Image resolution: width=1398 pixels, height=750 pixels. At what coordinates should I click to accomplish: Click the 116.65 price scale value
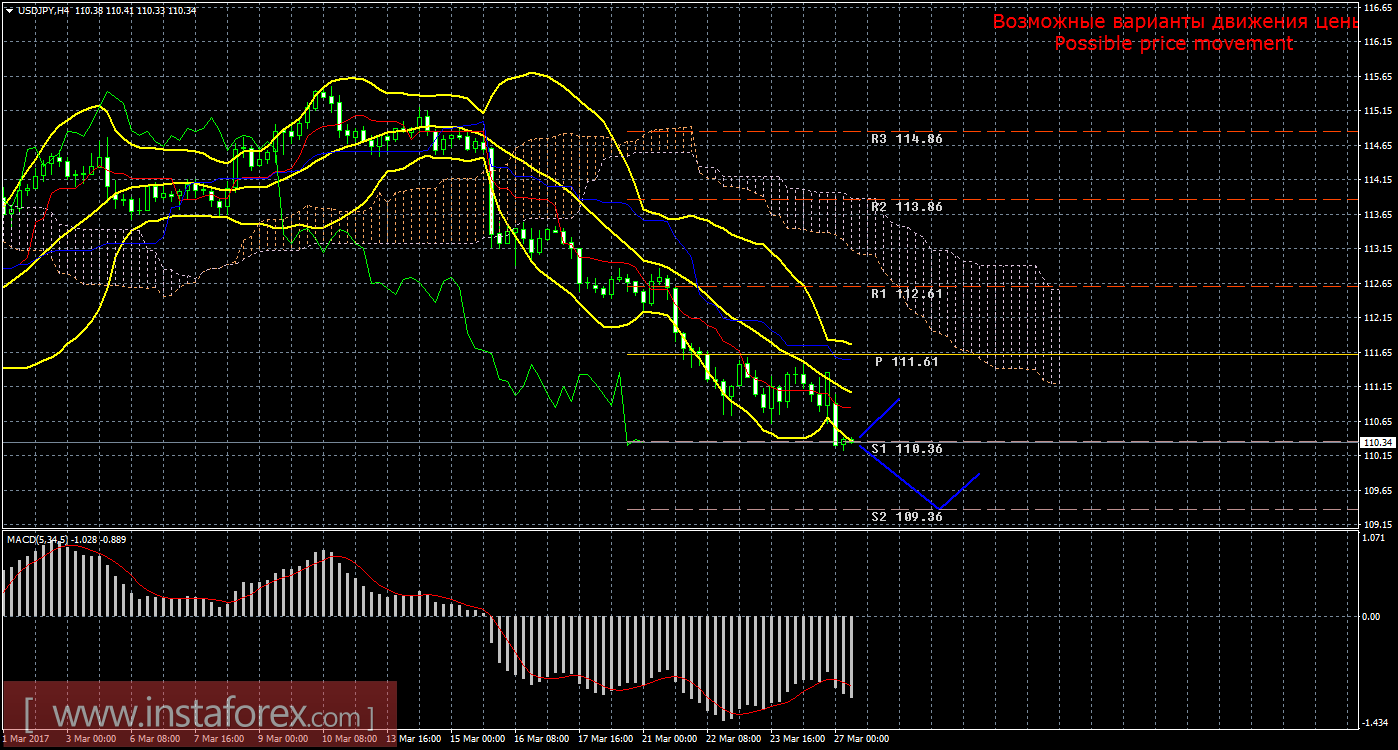pyautogui.click(x=1378, y=7)
